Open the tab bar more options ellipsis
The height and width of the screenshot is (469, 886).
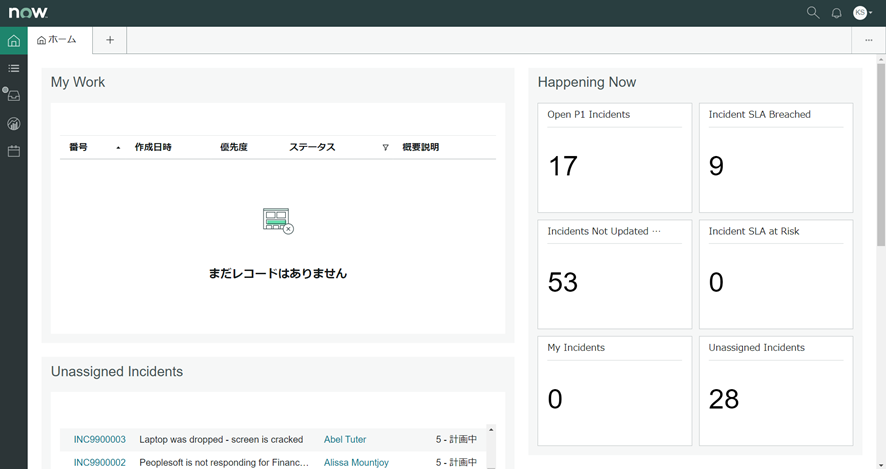pyautogui.click(x=868, y=40)
